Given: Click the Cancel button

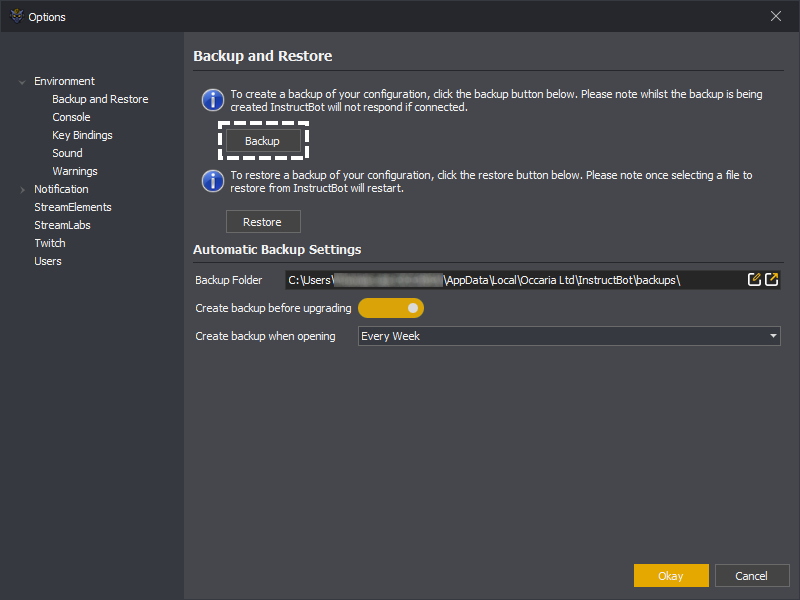Looking at the screenshot, I should point(752,576).
